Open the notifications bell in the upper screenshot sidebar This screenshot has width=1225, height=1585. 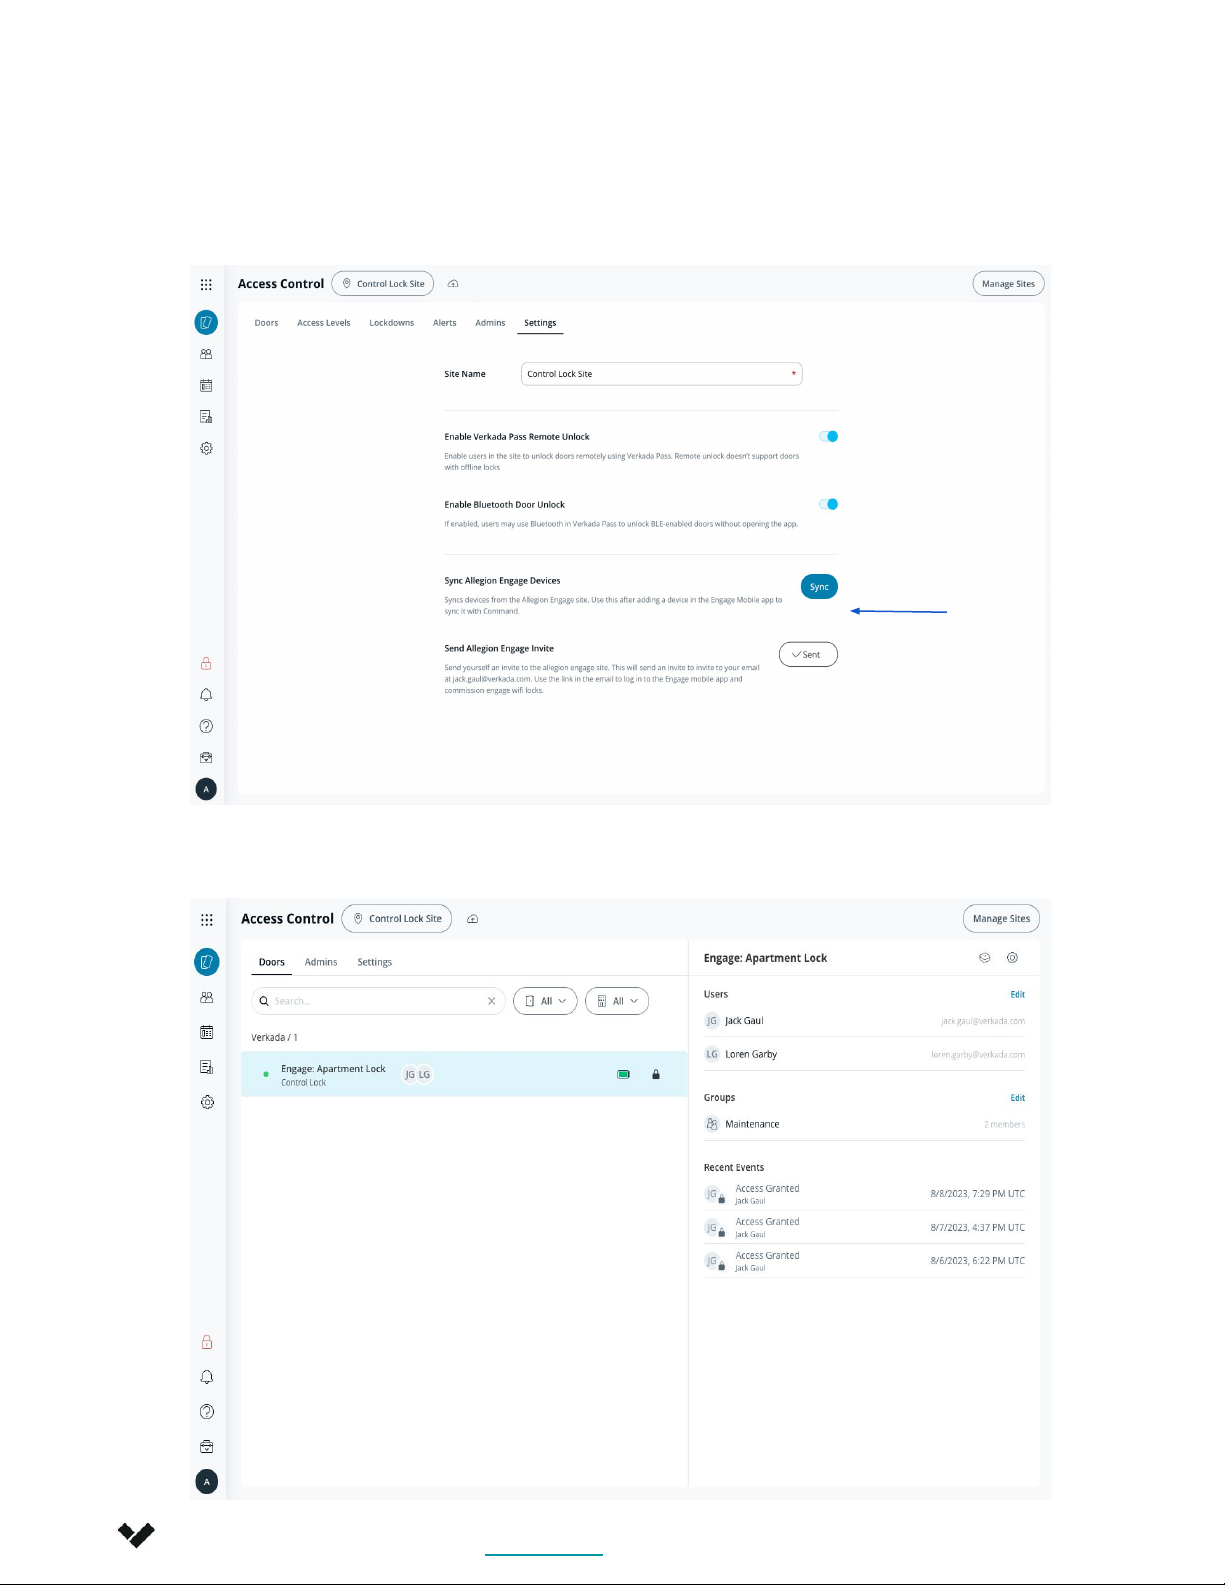click(x=206, y=695)
